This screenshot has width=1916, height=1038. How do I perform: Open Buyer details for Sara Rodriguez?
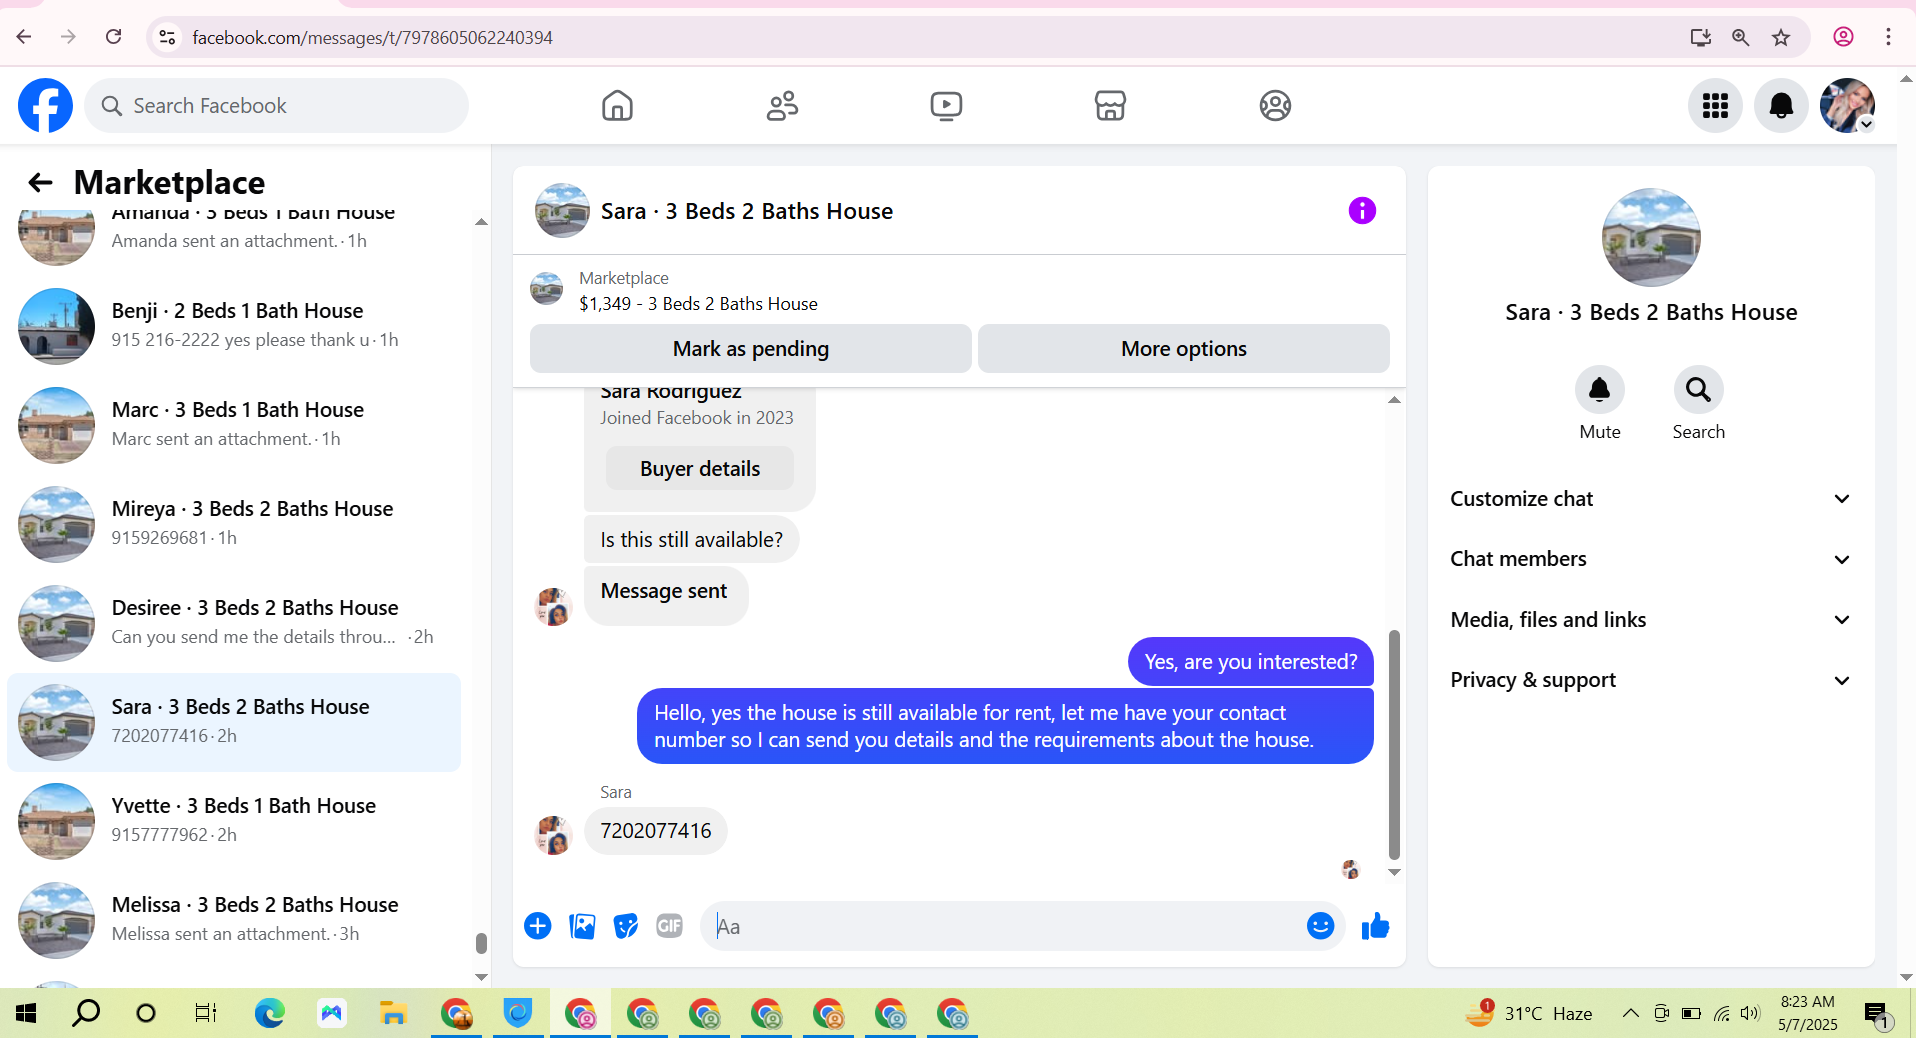click(x=700, y=469)
